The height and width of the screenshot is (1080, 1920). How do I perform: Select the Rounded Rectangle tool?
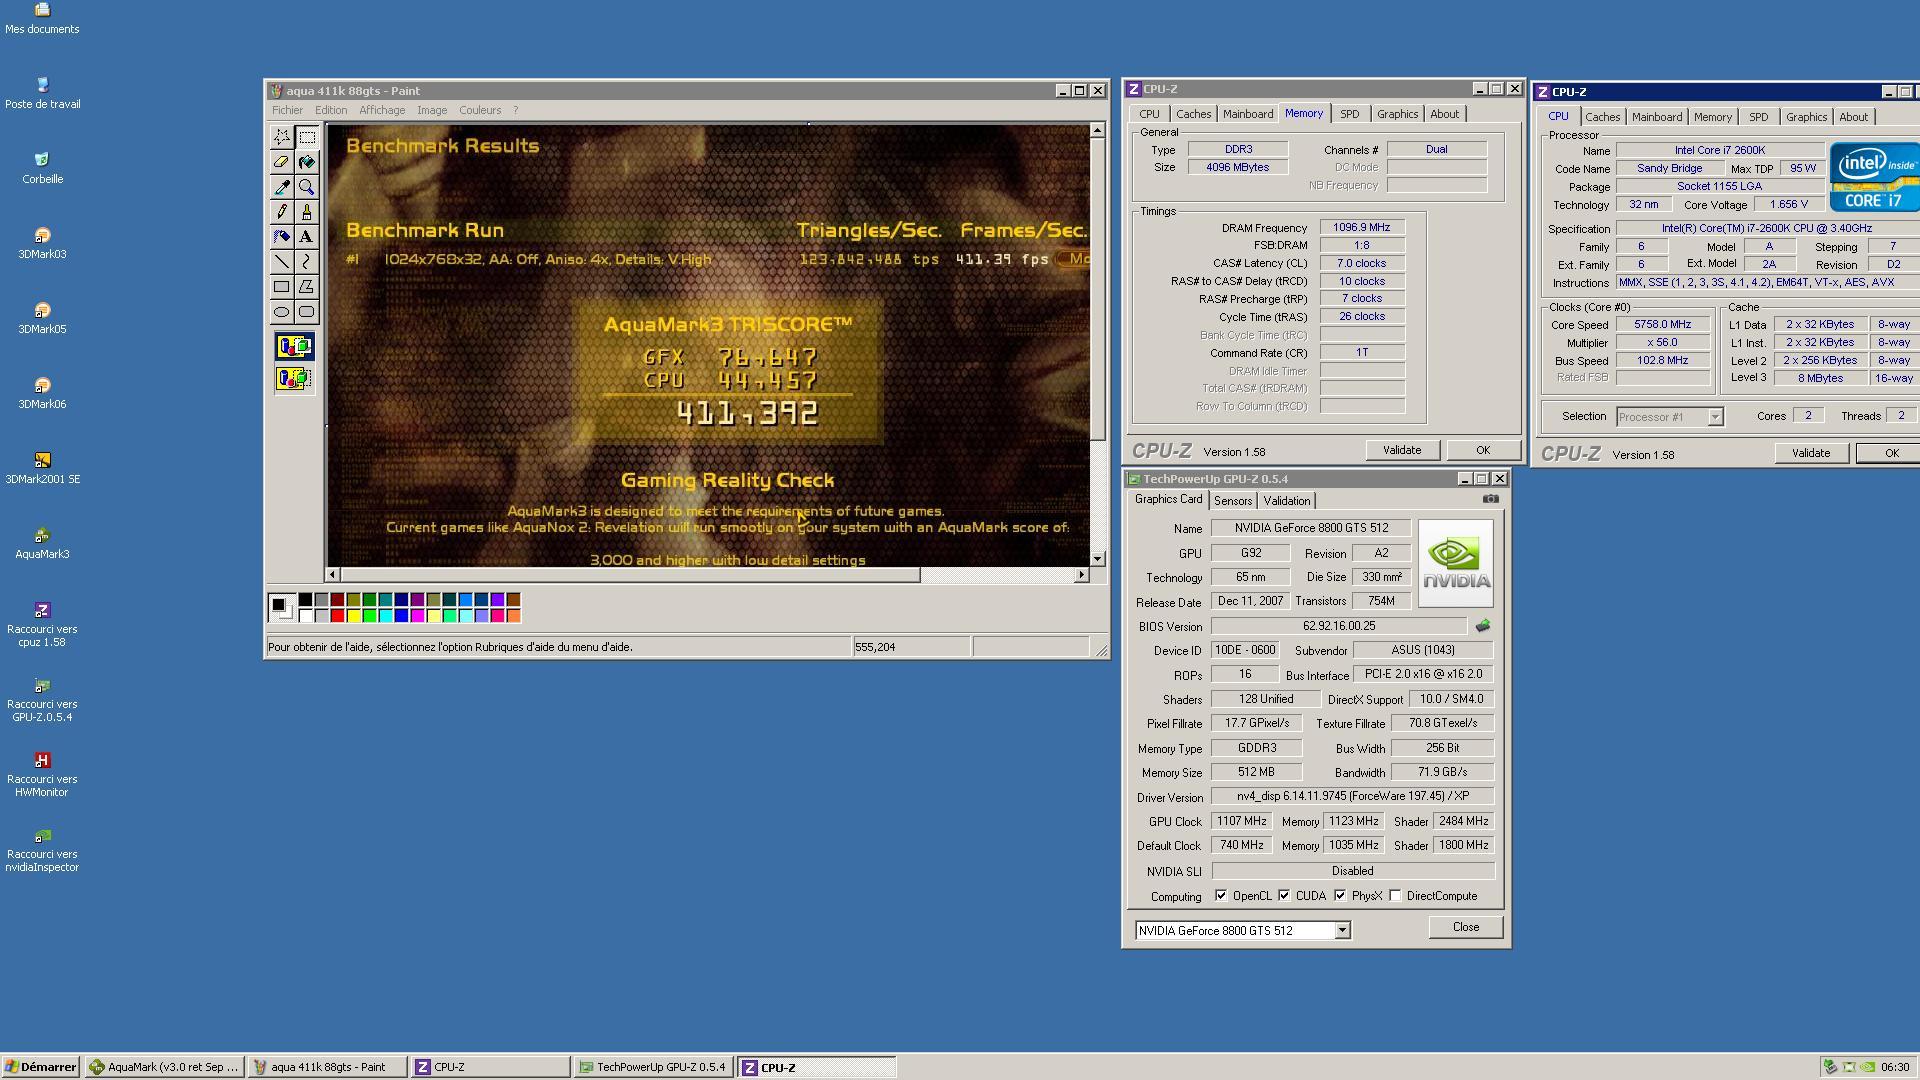tap(307, 312)
